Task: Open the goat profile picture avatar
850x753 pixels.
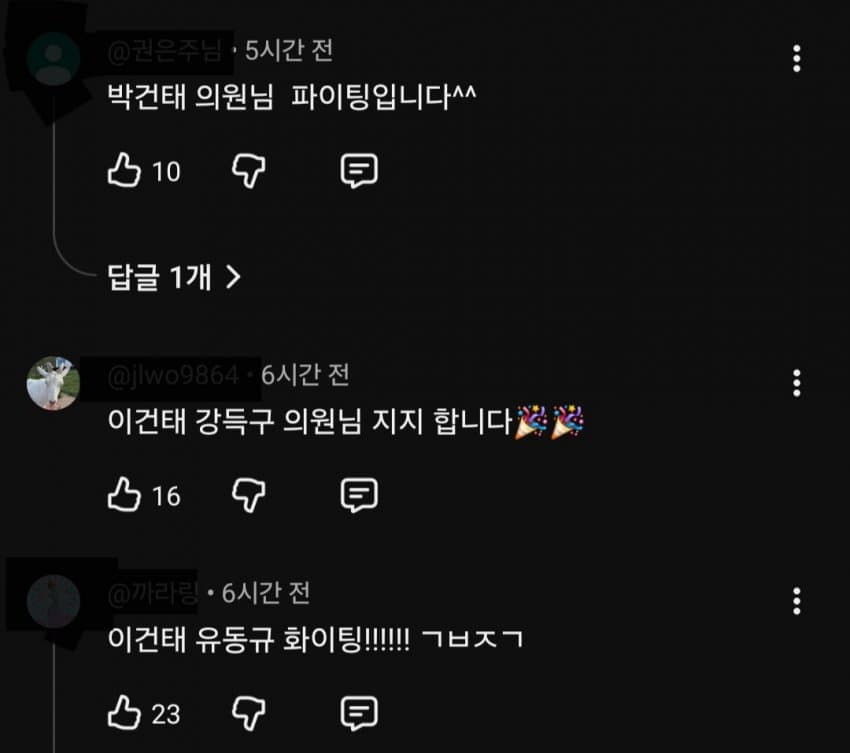Action: tap(53, 383)
